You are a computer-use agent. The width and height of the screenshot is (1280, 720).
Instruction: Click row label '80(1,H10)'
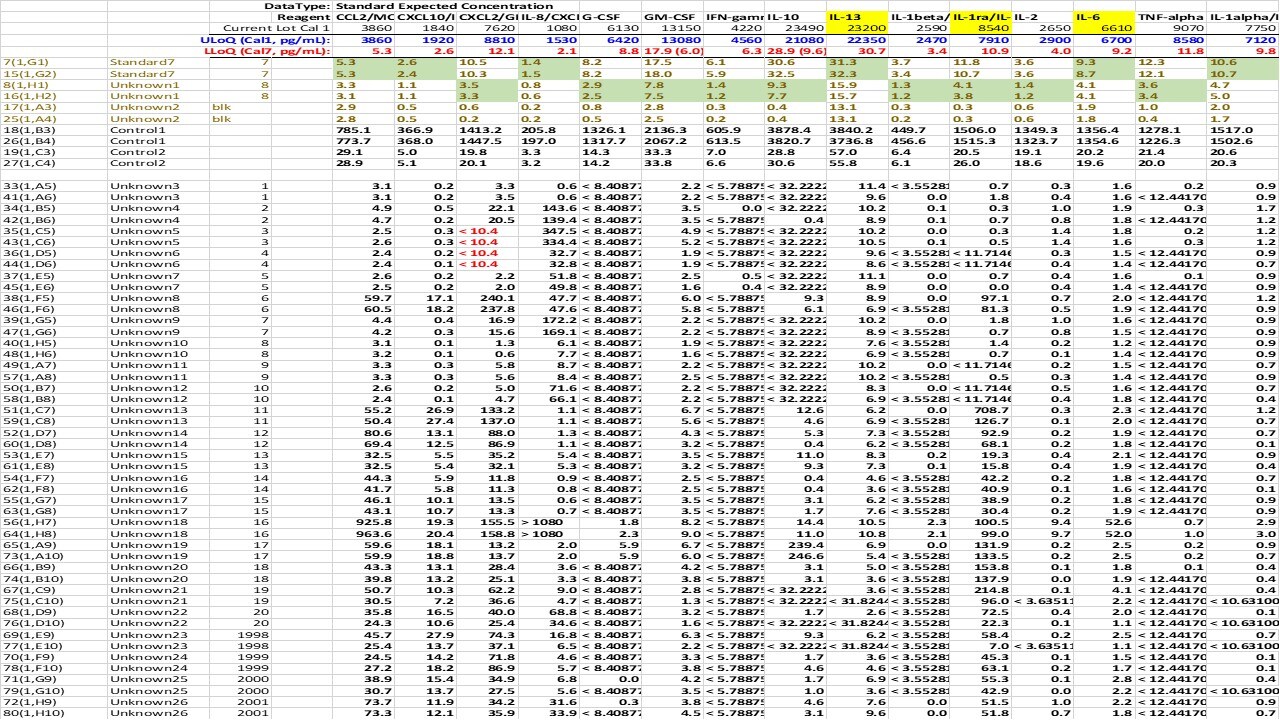tap(30, 712)
